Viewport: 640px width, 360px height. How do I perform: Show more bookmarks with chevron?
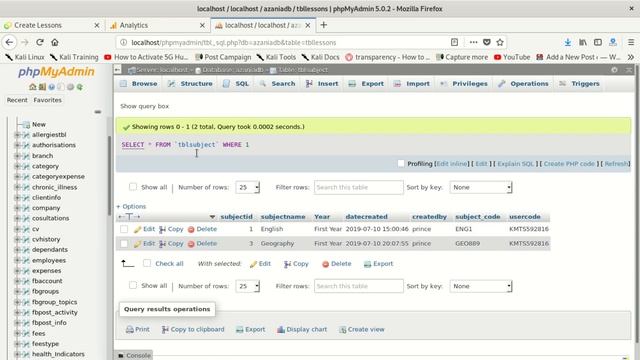point(631,57)
